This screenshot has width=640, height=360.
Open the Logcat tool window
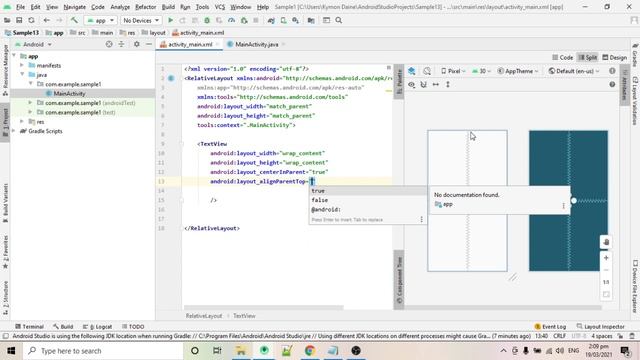97,327
